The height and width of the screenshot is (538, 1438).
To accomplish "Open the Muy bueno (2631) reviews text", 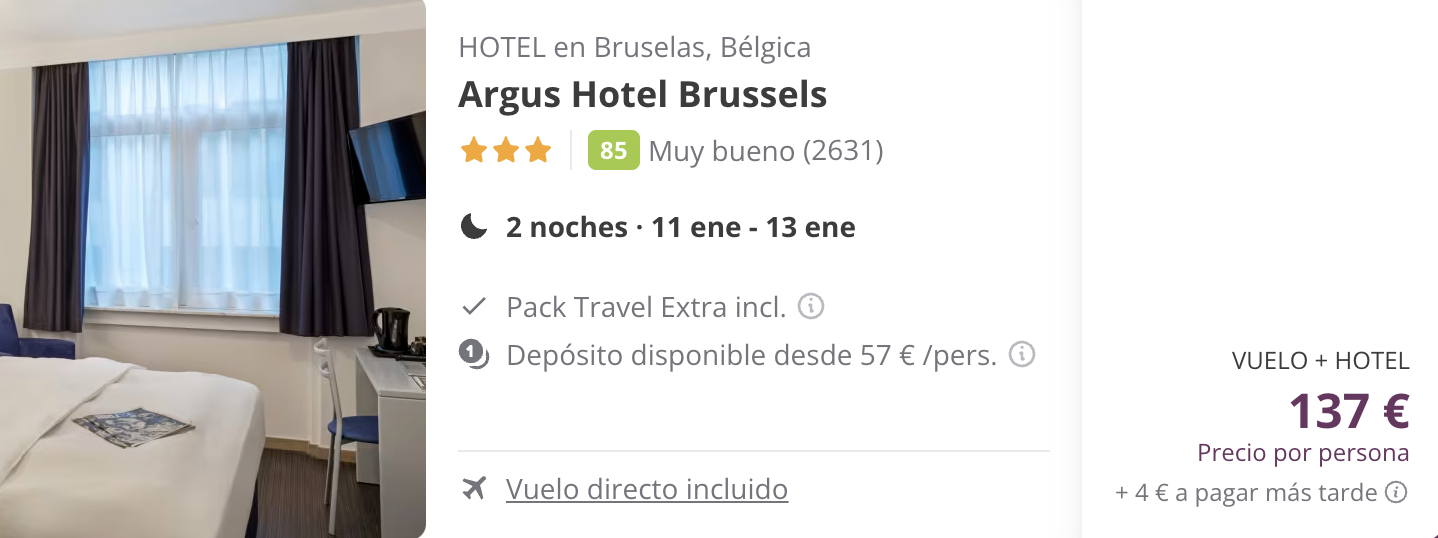I will [766, 151].
